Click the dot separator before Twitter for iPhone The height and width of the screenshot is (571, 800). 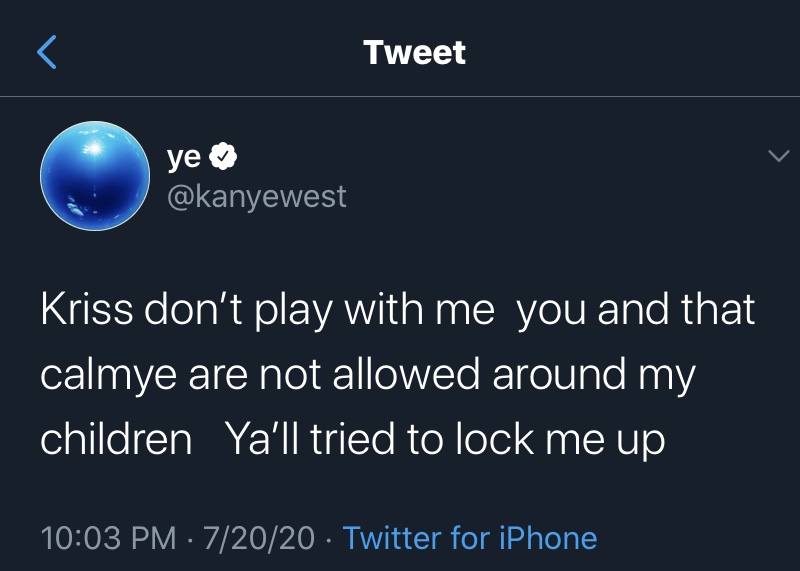(329, 539)
